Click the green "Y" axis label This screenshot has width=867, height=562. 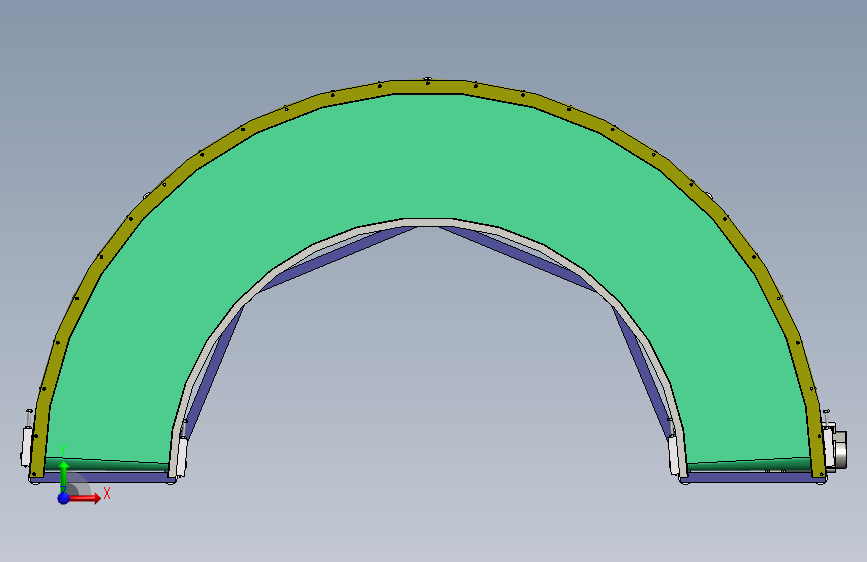tap(63, 450)
